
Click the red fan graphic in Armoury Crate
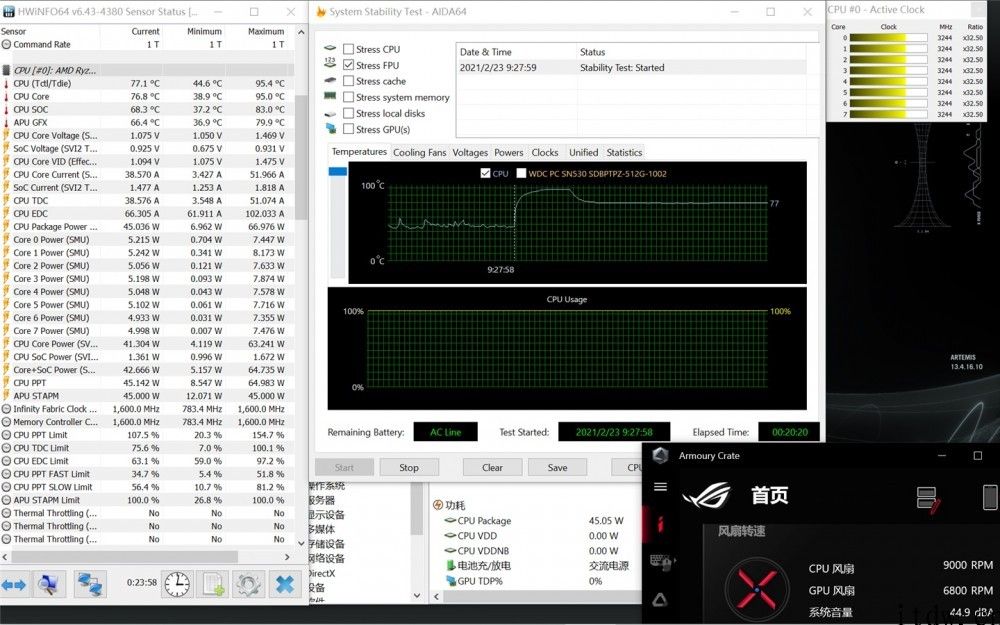coord(757,587)
